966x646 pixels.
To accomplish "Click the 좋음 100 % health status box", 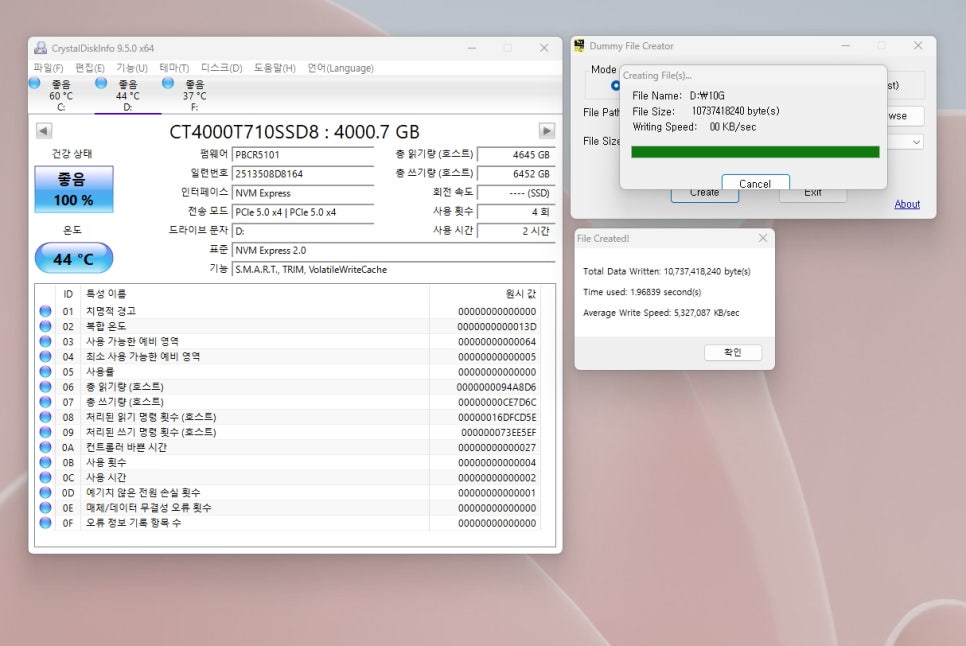I will [73, 189].
